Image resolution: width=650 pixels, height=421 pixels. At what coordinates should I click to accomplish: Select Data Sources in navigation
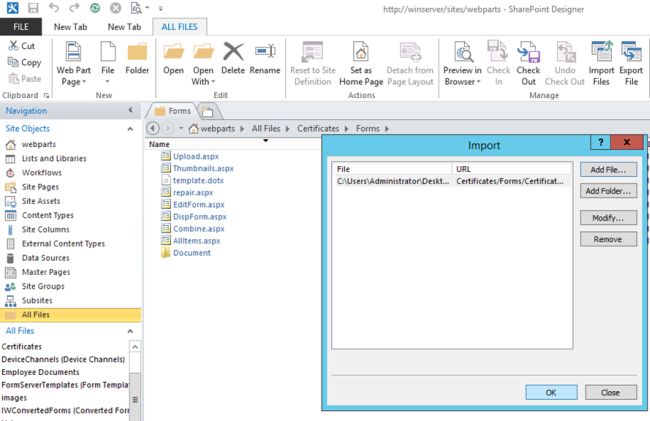pos(45,258)
